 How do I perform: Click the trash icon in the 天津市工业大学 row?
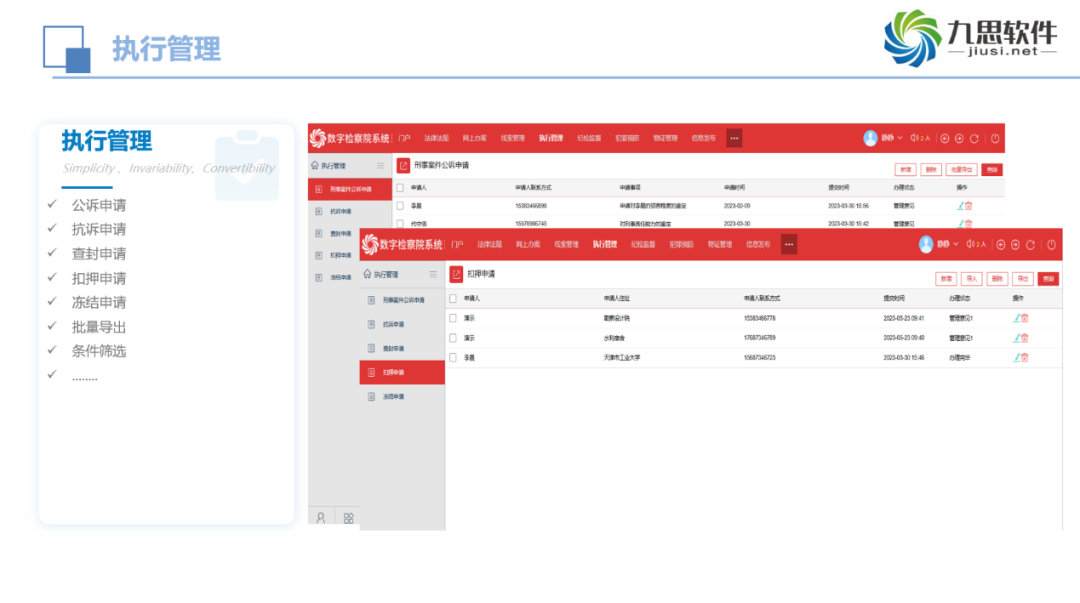pyautogui.click(x=1024, y=357)
